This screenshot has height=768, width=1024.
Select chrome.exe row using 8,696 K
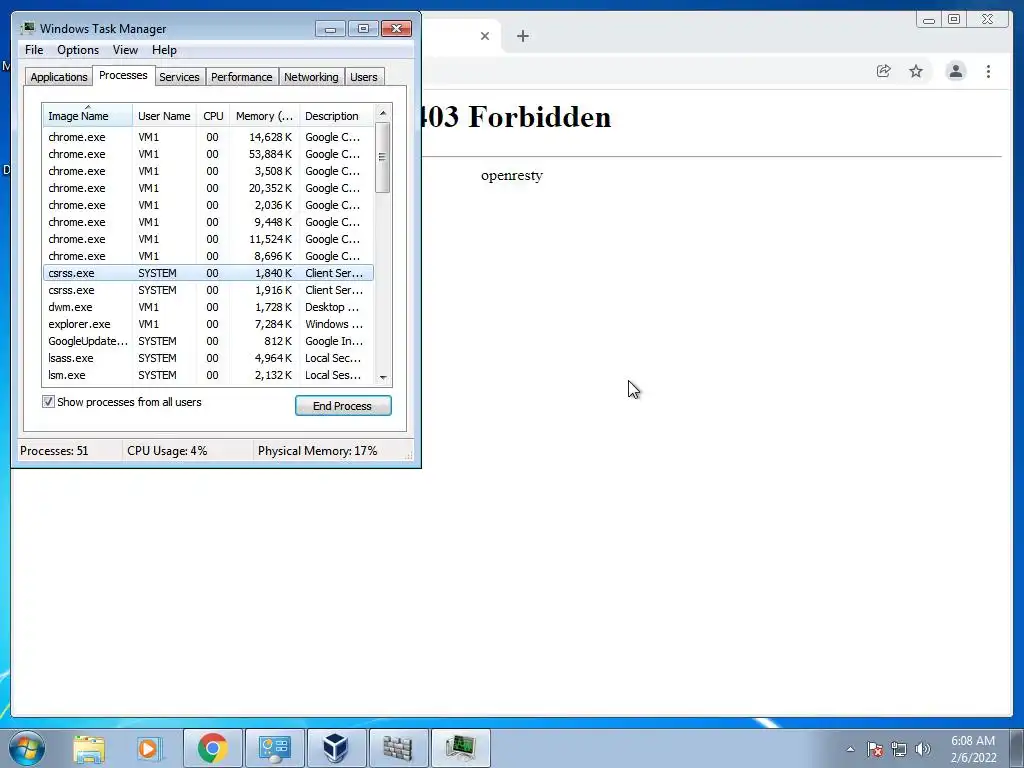click(x=208, y=256)
